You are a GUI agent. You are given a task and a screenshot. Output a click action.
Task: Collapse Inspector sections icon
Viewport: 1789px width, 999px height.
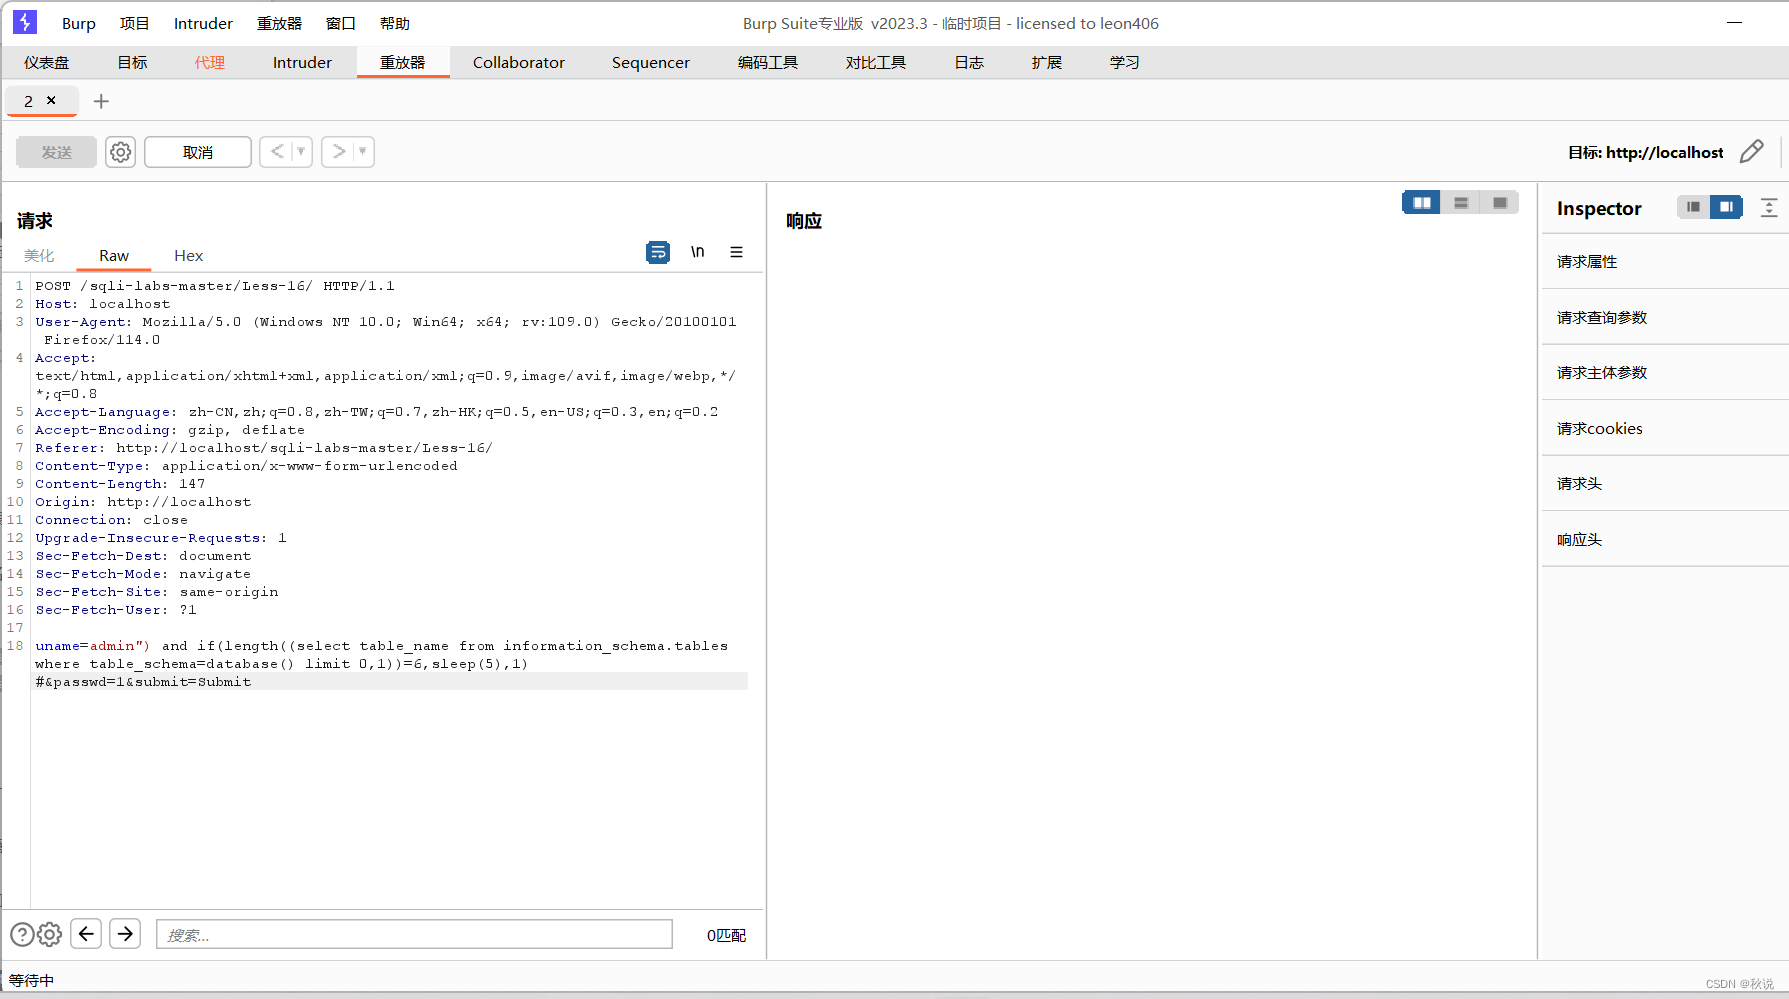tap(1769, 208)
